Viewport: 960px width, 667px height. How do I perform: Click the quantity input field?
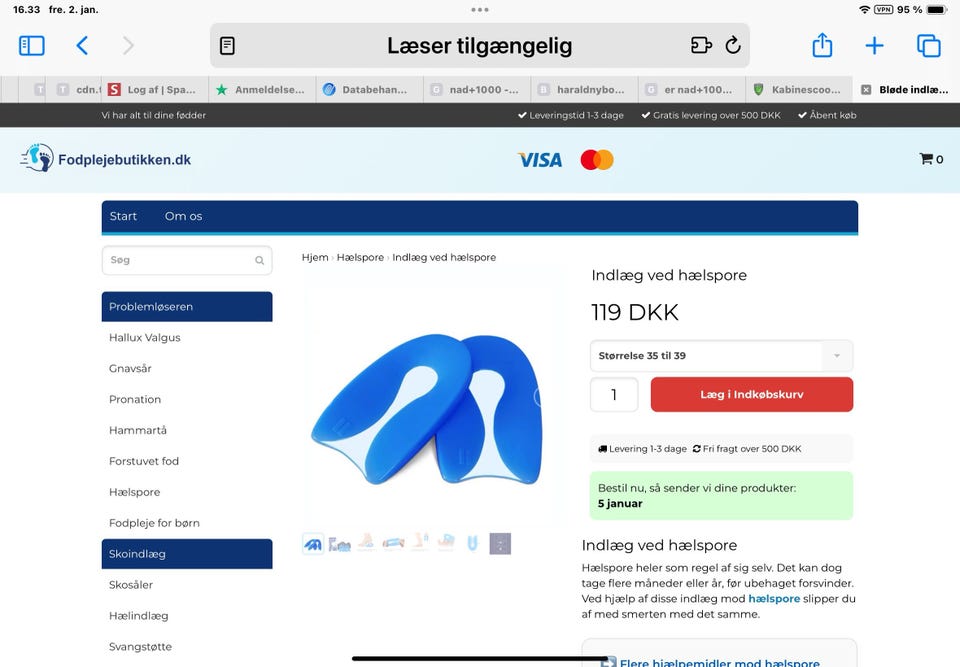614,394
